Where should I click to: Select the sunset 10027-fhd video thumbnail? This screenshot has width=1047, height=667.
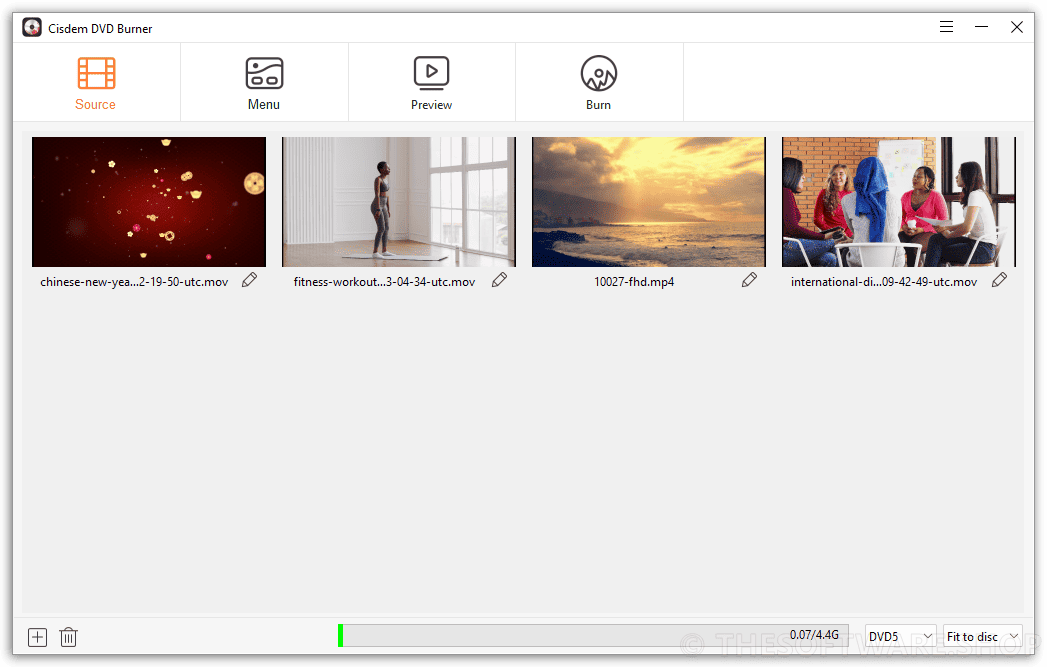pyautogui.click(x=649, y=202)
